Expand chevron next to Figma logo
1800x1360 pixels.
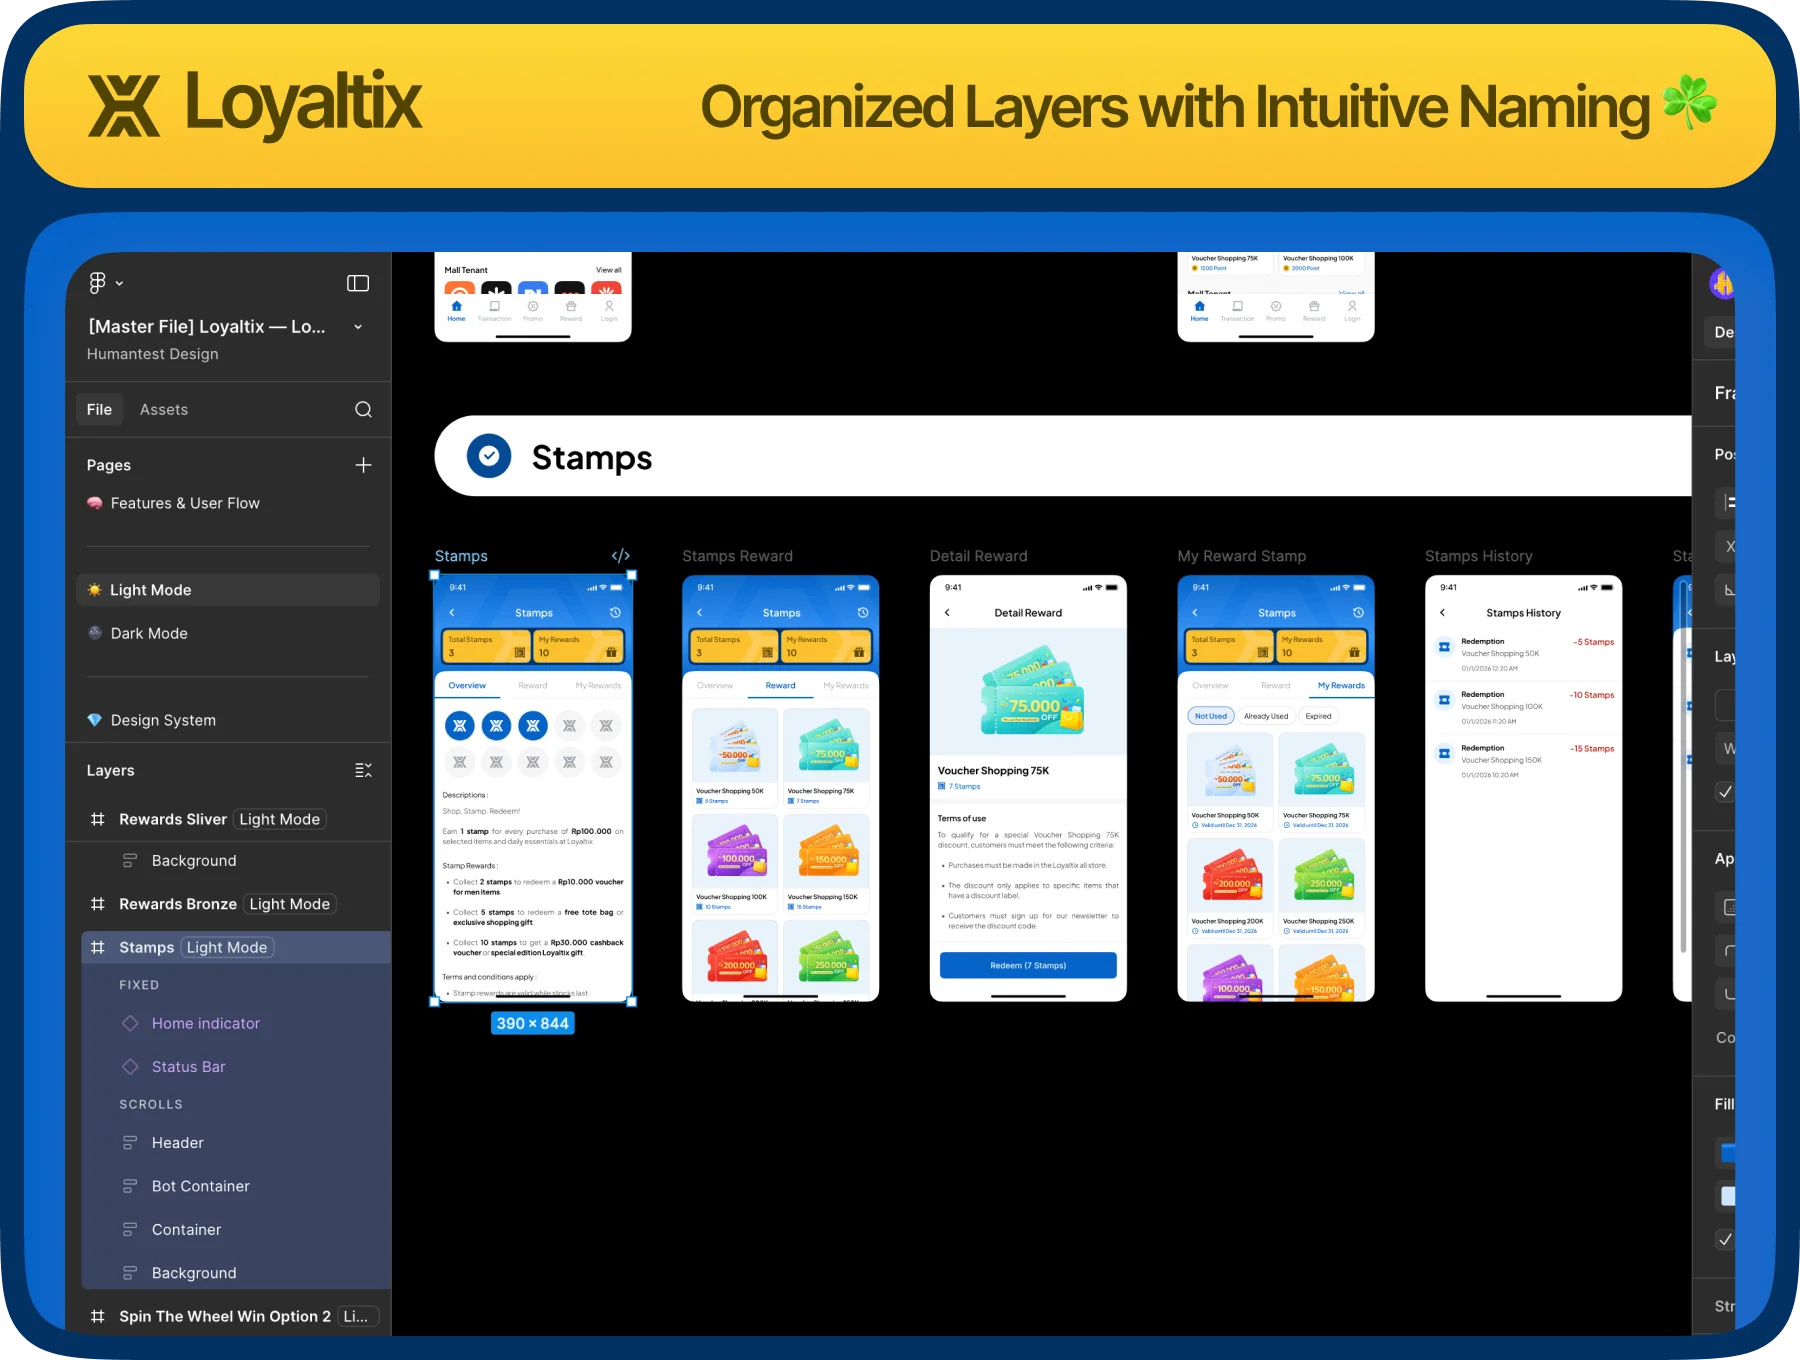(119, 283)
